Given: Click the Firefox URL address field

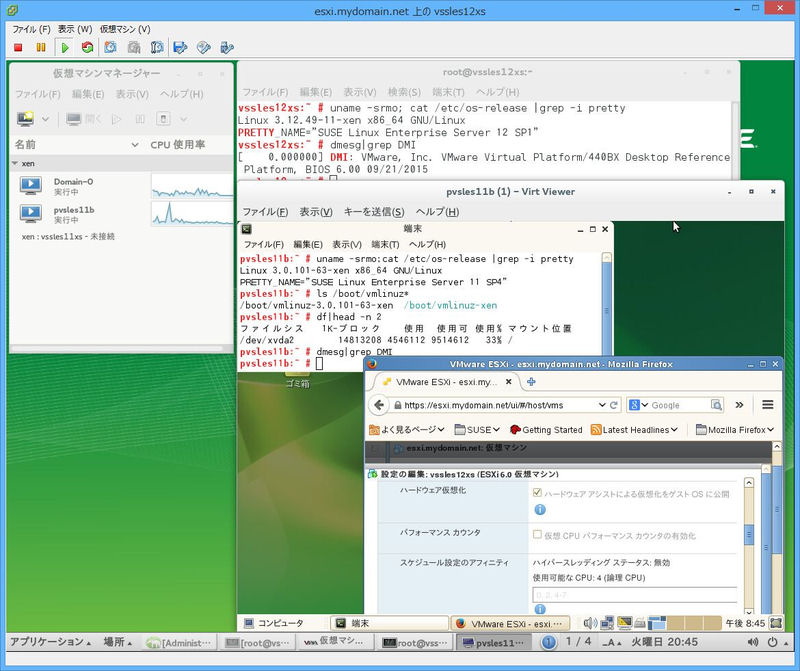Looking at the screenshot, I should 499,405.
